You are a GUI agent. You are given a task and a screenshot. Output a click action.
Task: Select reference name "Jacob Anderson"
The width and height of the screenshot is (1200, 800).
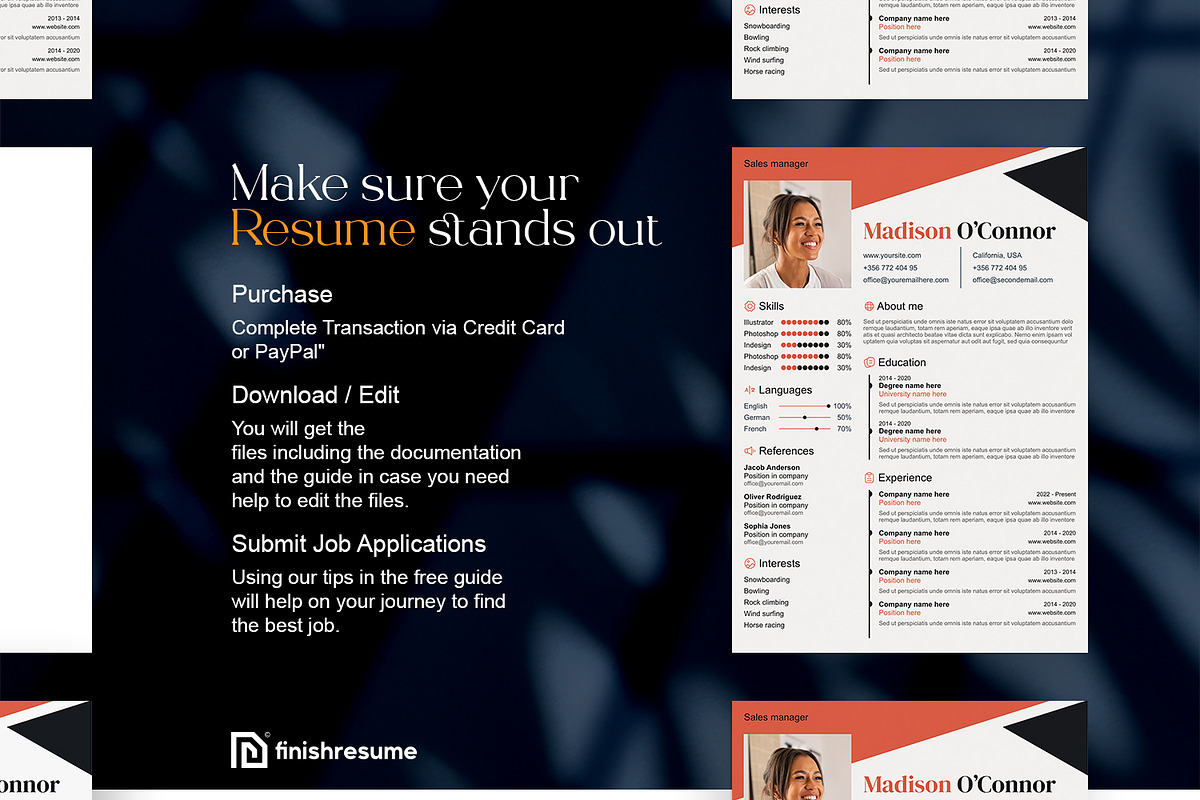click(x=772, y=468)
